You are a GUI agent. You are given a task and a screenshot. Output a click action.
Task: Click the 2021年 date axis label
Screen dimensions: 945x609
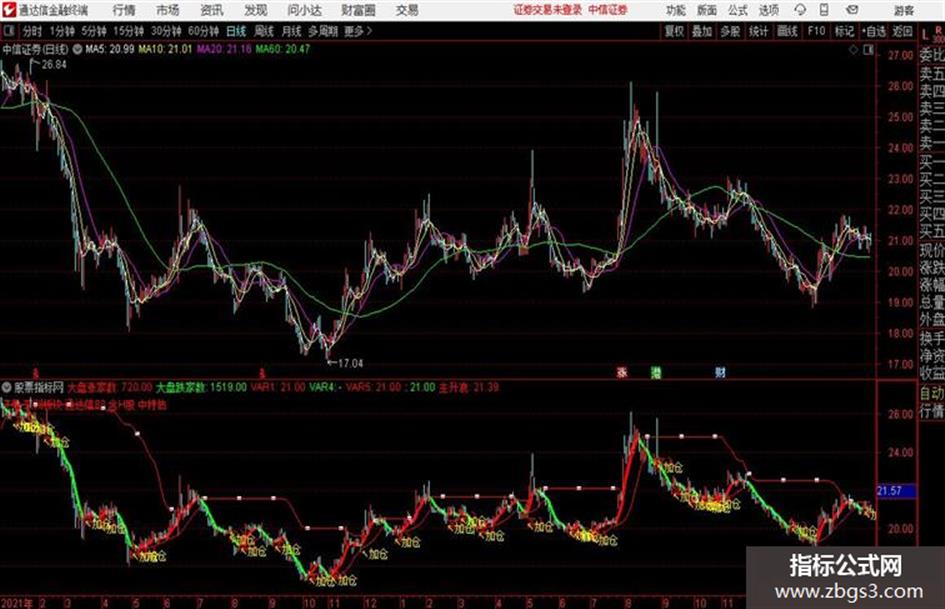click(x=18, y=602)
